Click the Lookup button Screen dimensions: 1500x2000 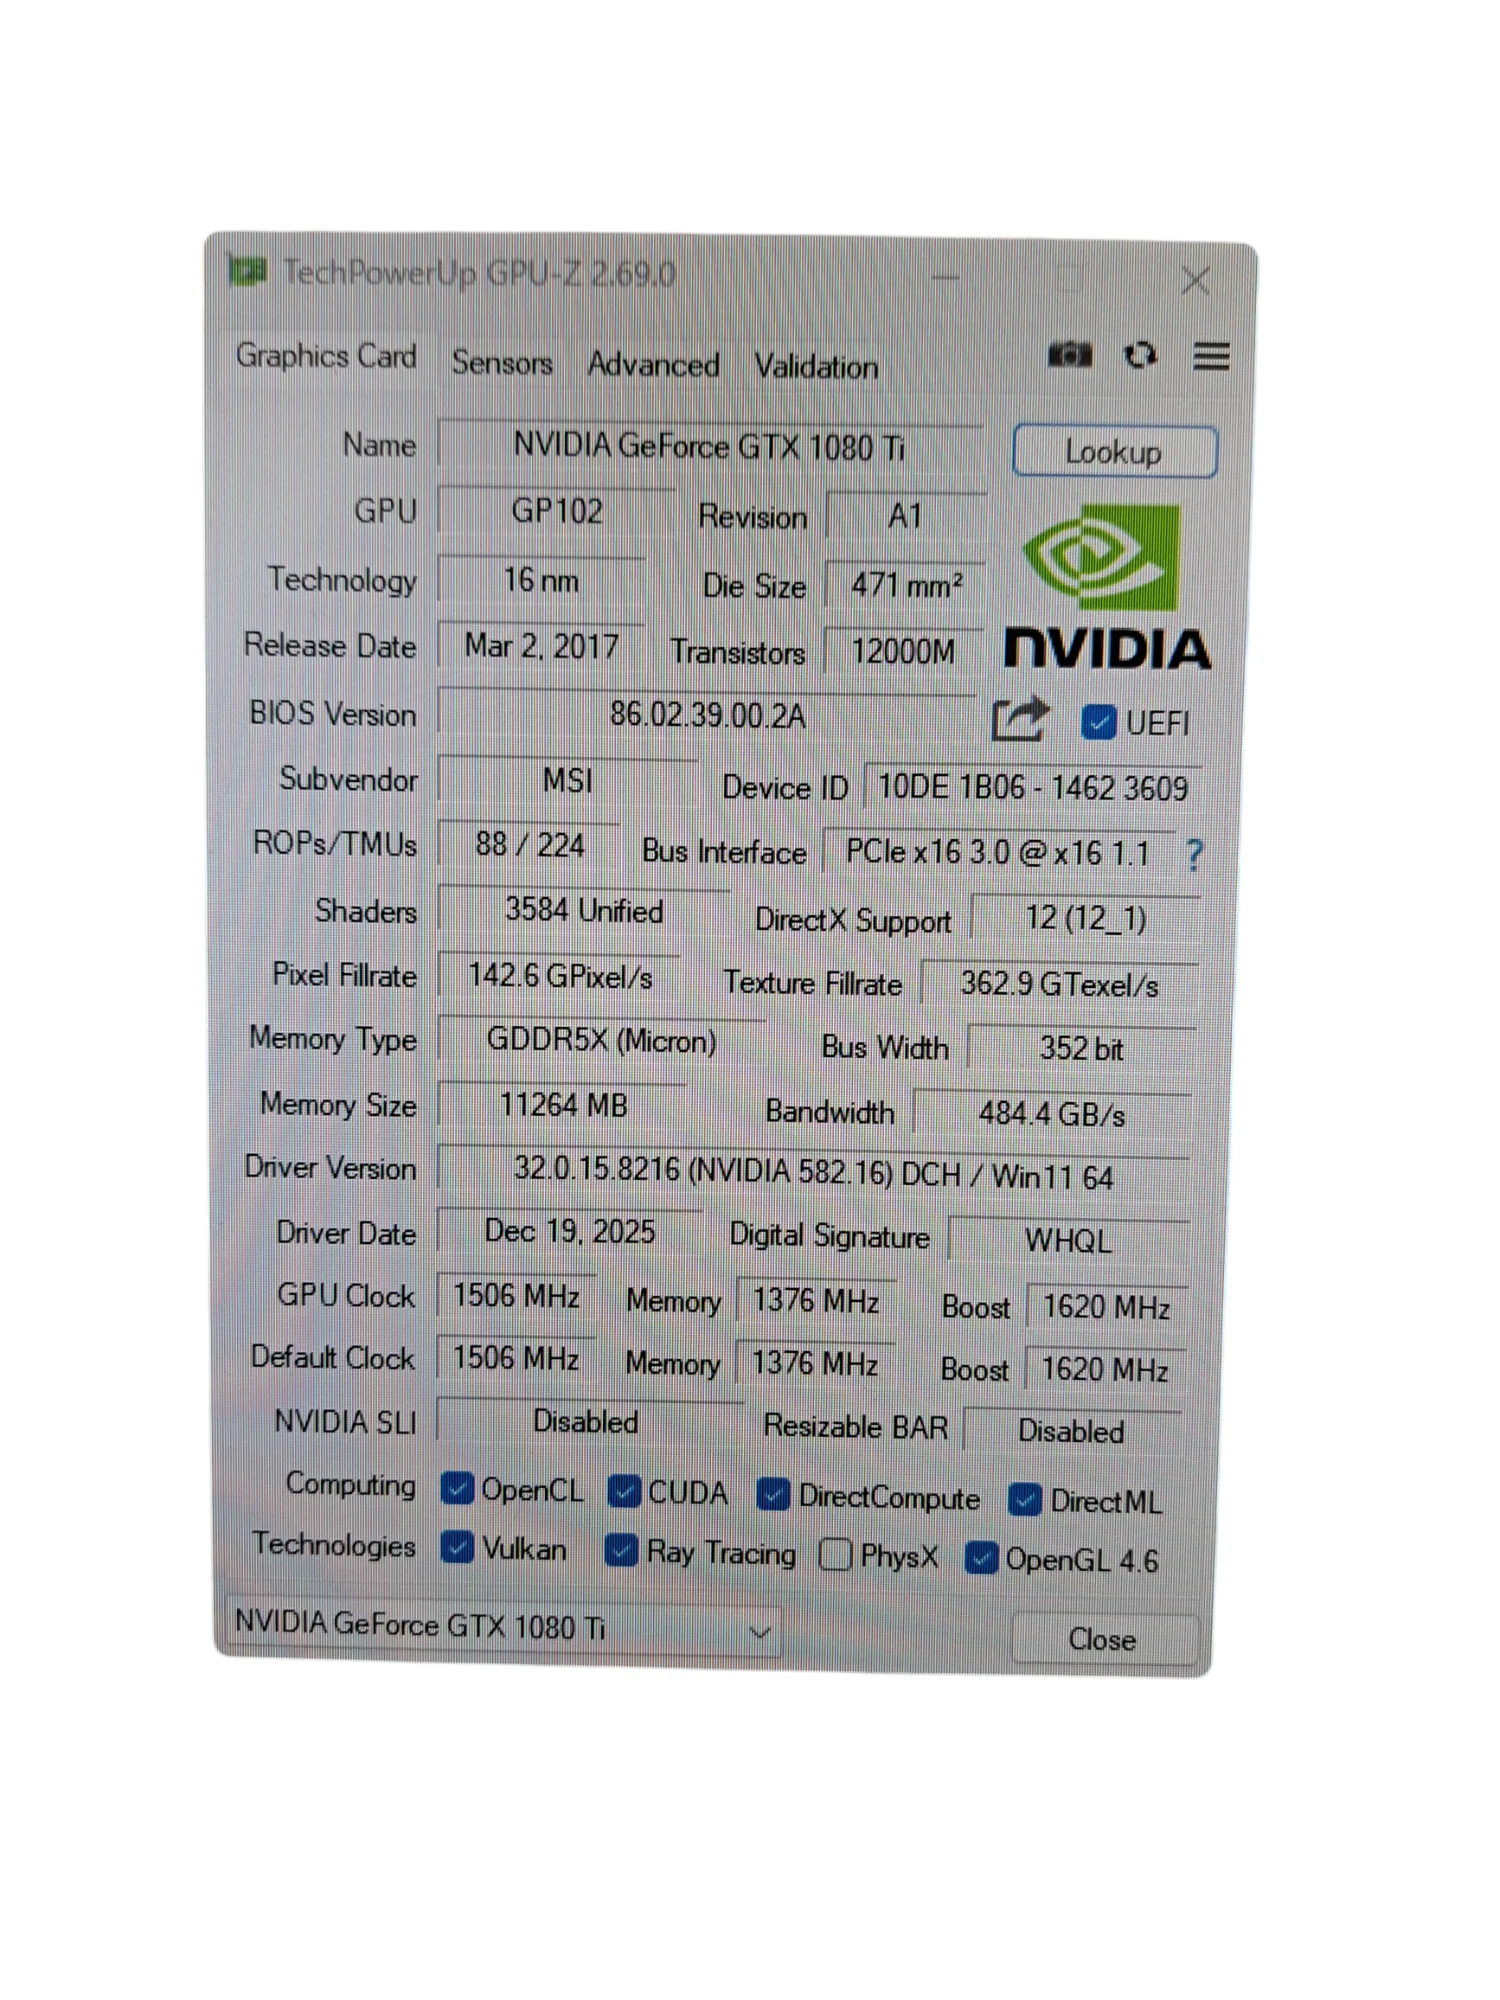1114,452
